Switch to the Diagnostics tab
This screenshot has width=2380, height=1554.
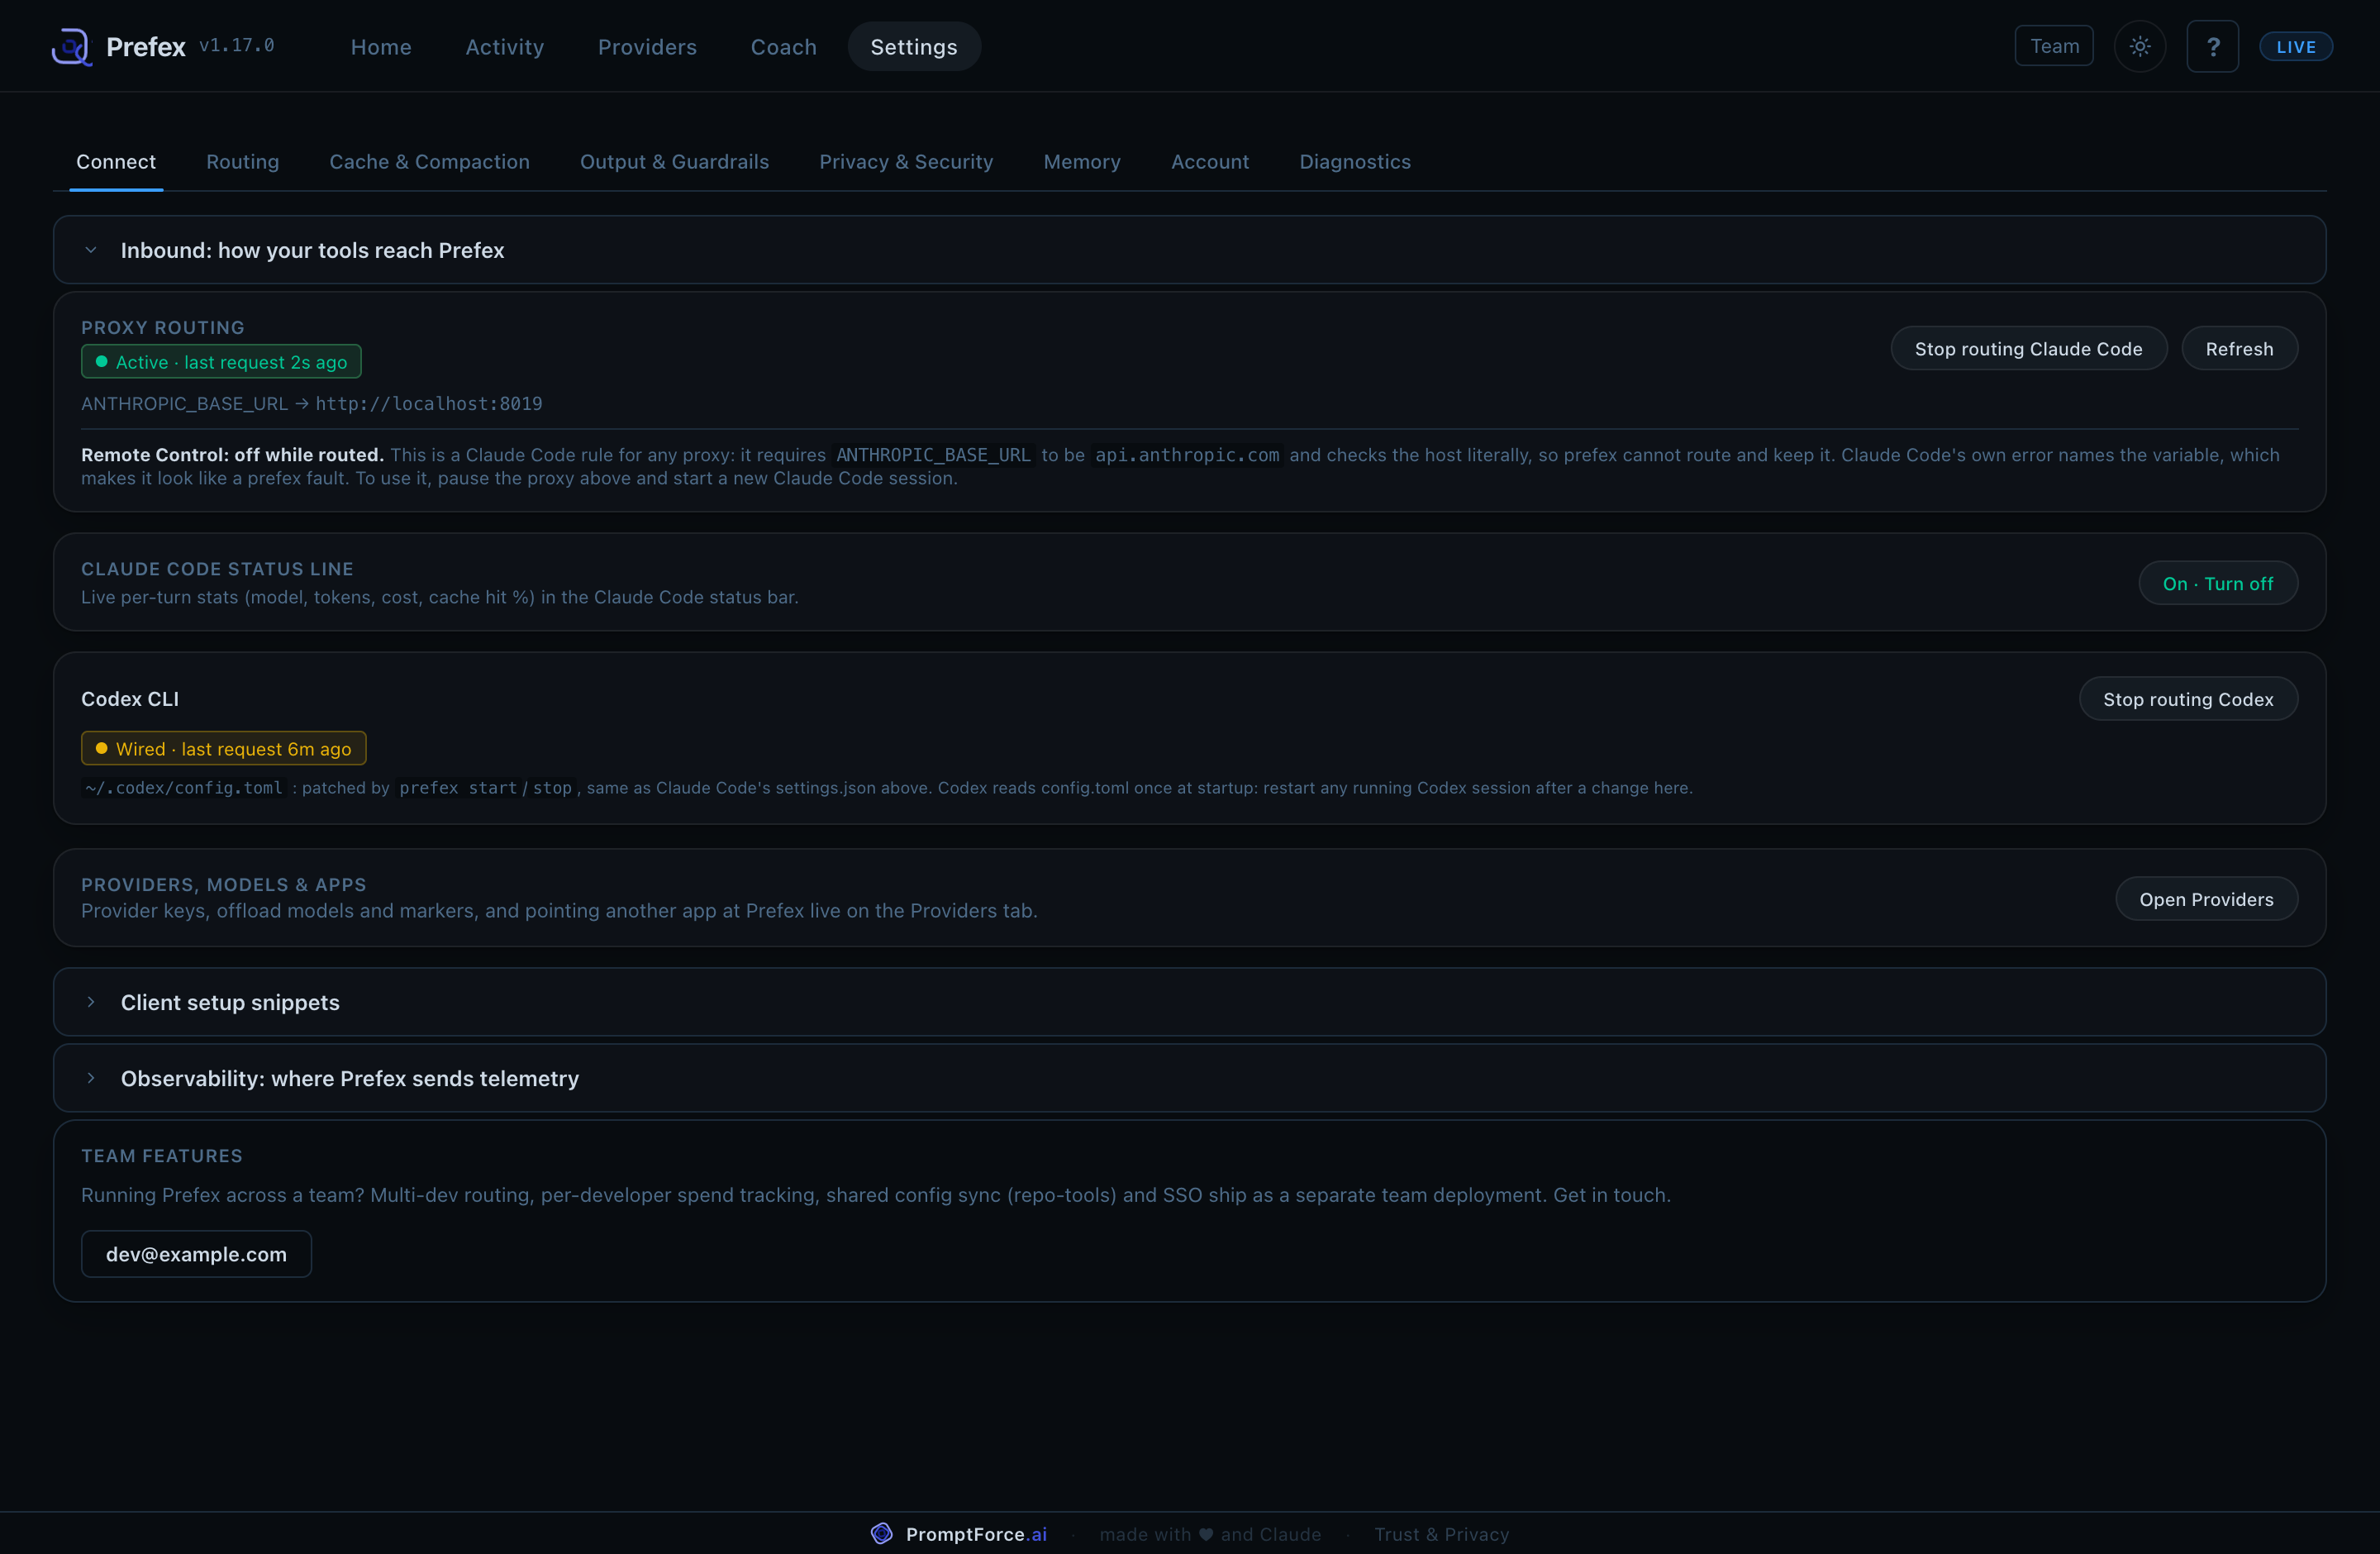coord(1355,162)
